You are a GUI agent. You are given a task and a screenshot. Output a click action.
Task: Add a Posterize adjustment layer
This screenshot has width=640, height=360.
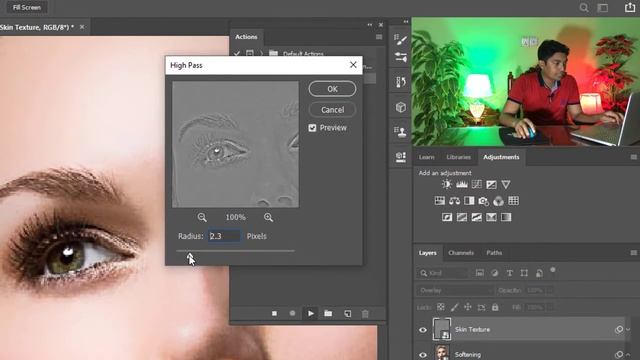(x=462, y=217)
